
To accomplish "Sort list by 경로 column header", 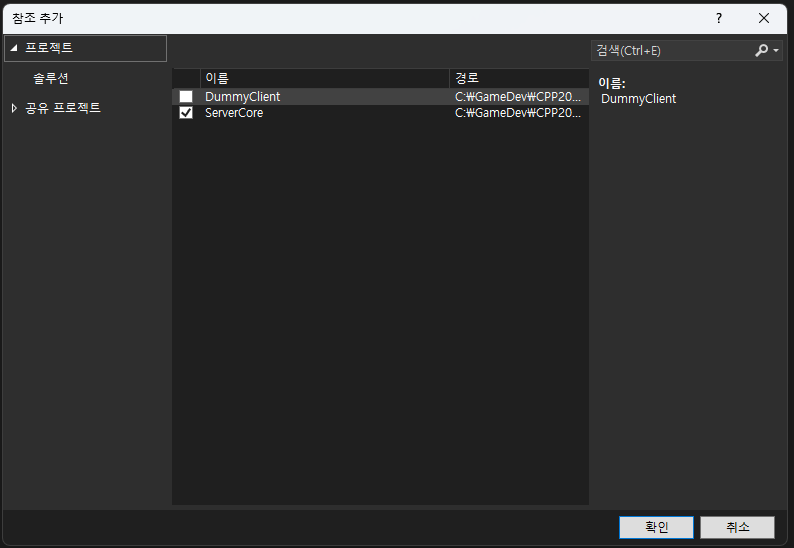I will [519, 79].
